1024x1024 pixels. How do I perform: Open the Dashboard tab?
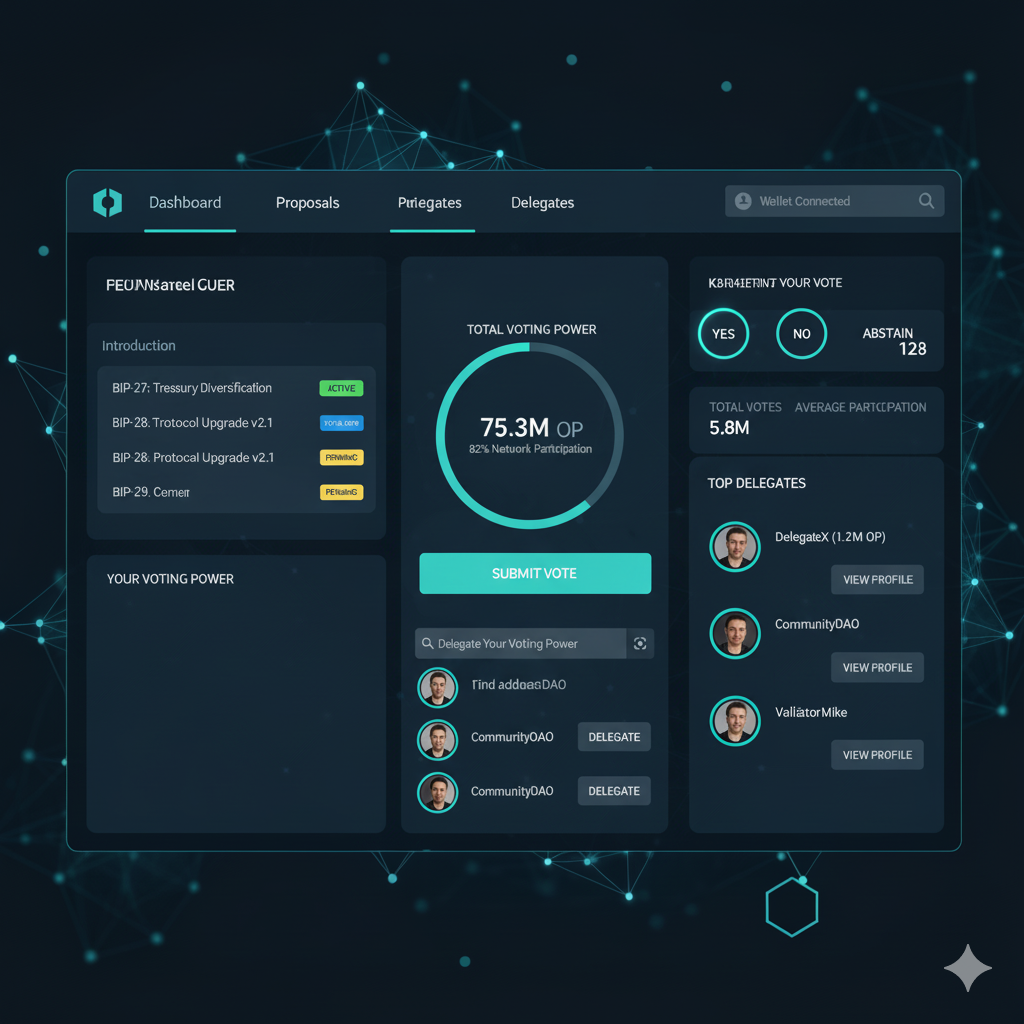tap(185, 202)
